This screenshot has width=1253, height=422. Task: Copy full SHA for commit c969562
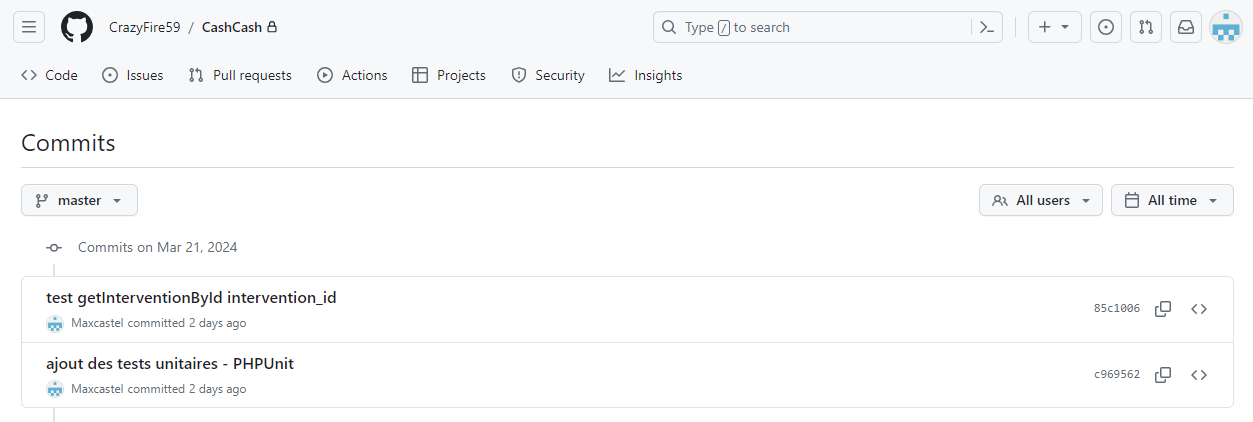(x=1163, y=375)
